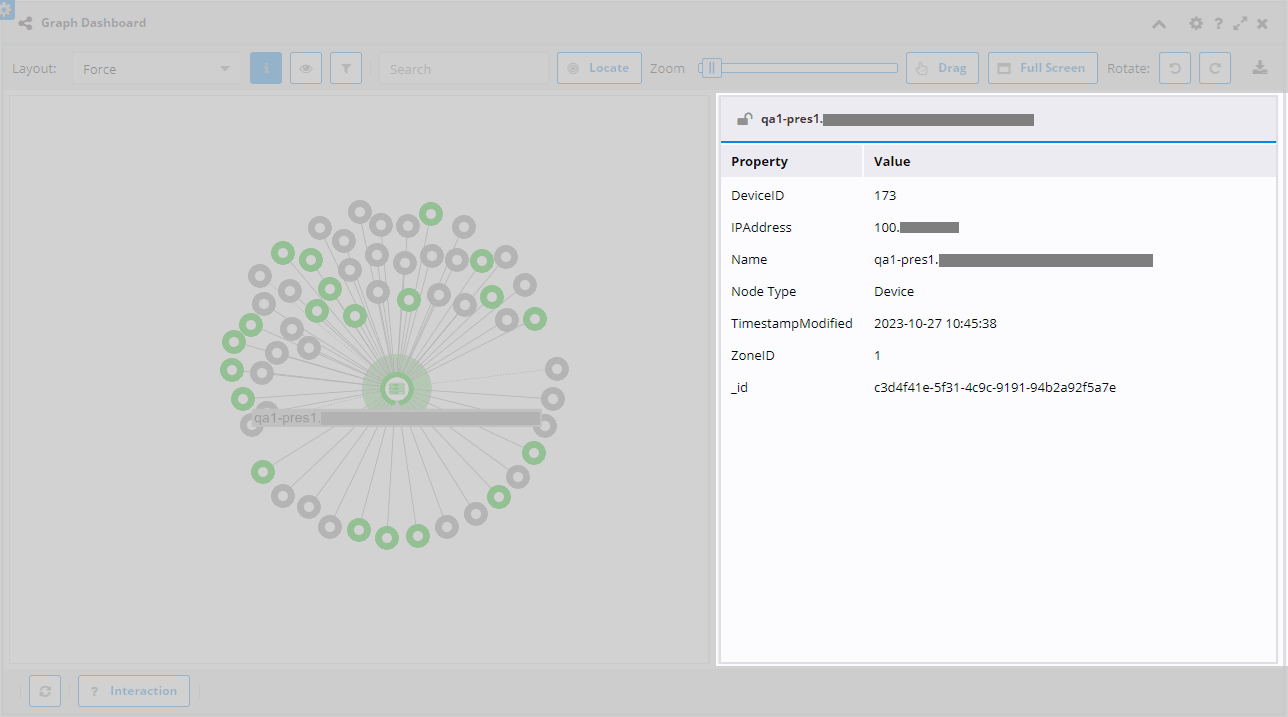The width and height of the screenshot is (1288, 717).
Task: Open the filter icon next to the eye
Action: click(345, 67)
